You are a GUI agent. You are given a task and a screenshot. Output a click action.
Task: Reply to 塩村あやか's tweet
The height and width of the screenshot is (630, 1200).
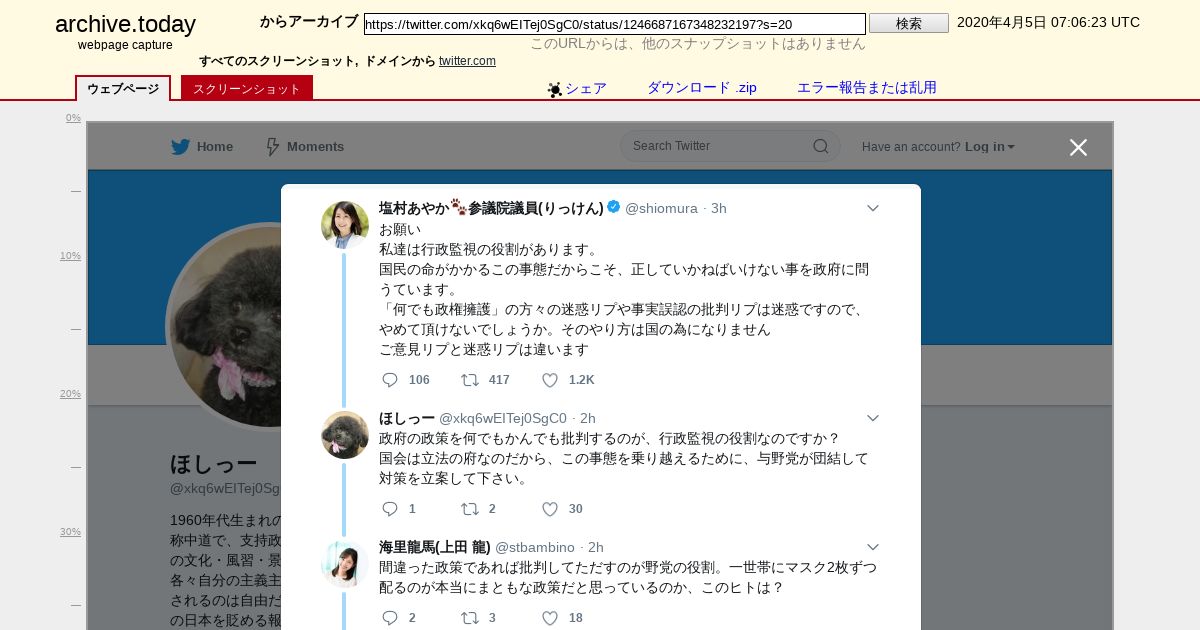(390, 380)
